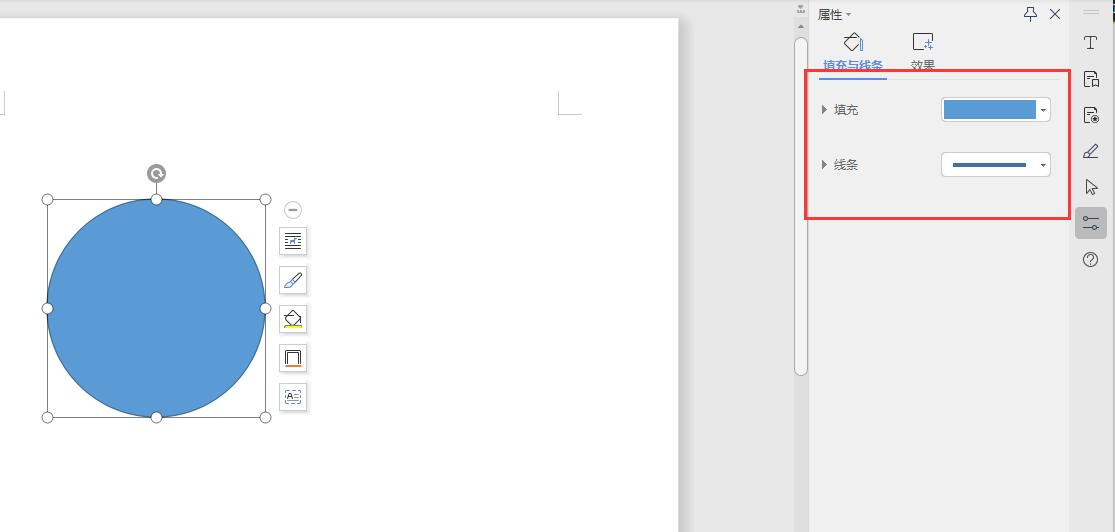This screenshot has width=1115, height=532.
Task: Select the shape style brush icon
Action: (293, 280)
